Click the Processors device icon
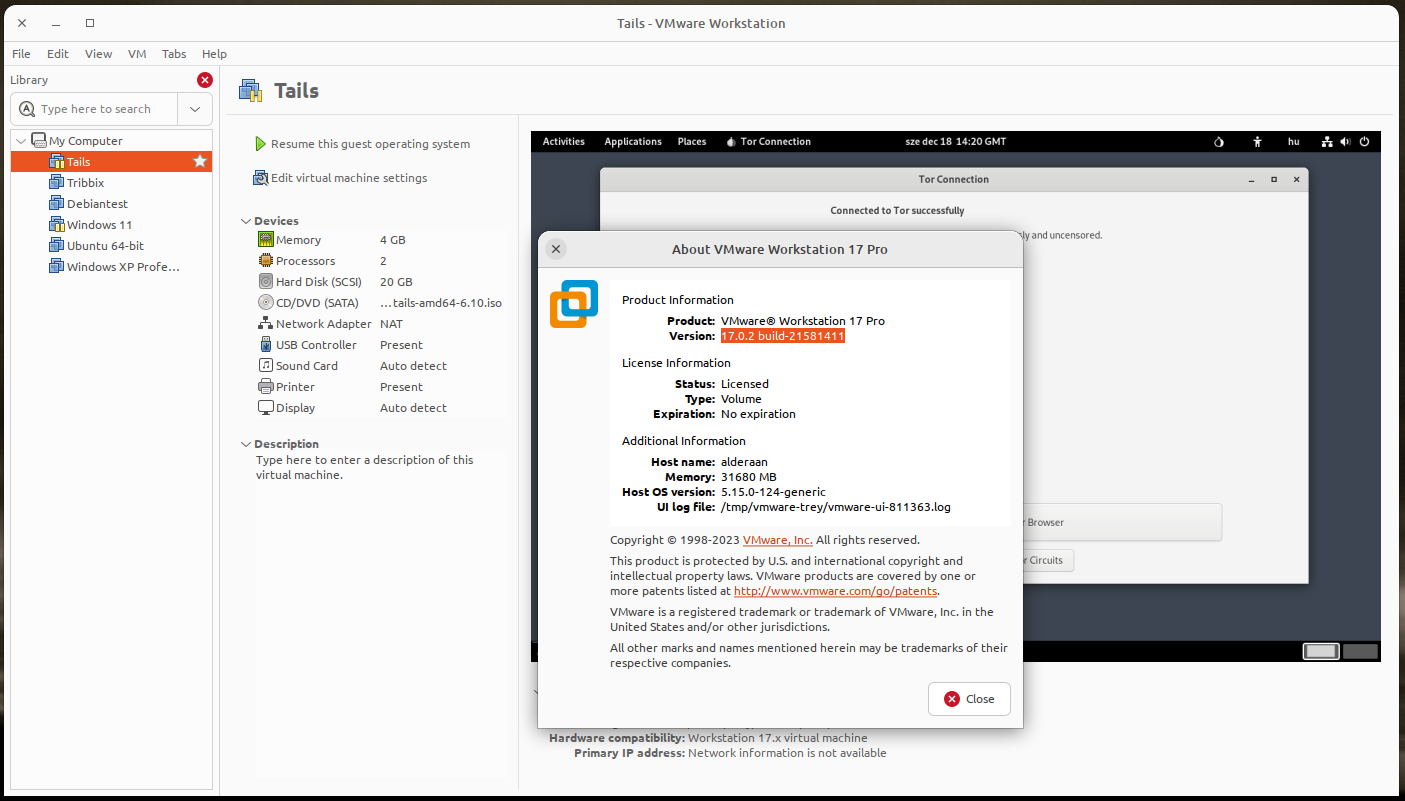The height and width of the screenshot is (801, 1405). tap(266, 261)
